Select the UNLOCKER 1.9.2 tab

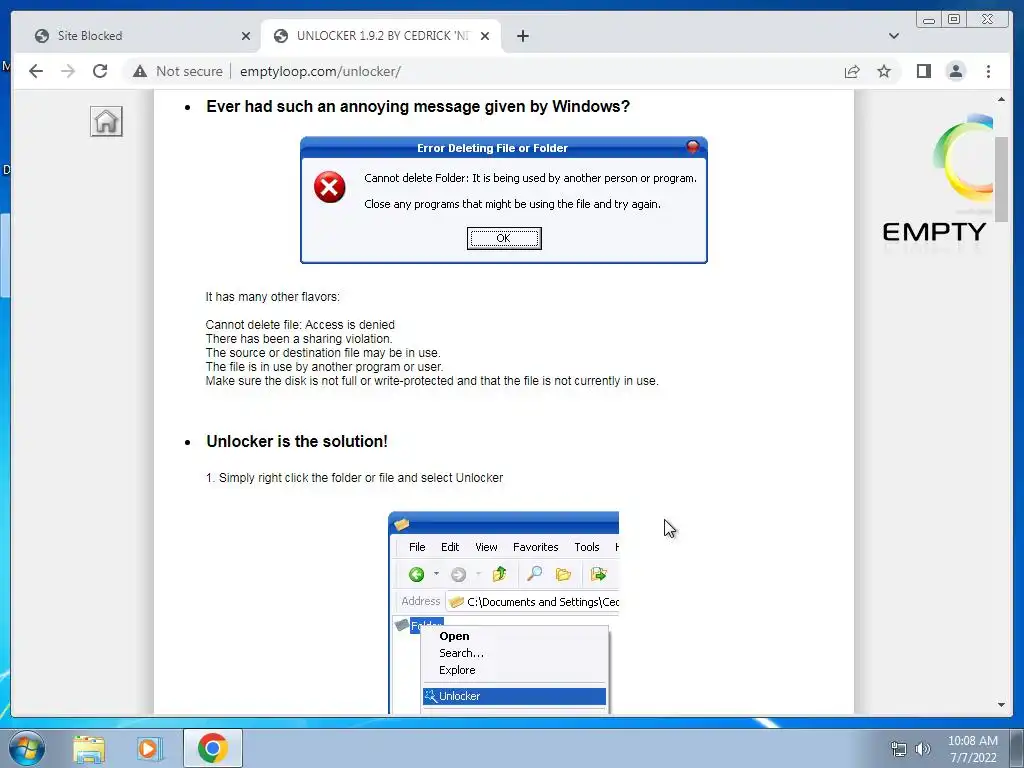[379, 36]
